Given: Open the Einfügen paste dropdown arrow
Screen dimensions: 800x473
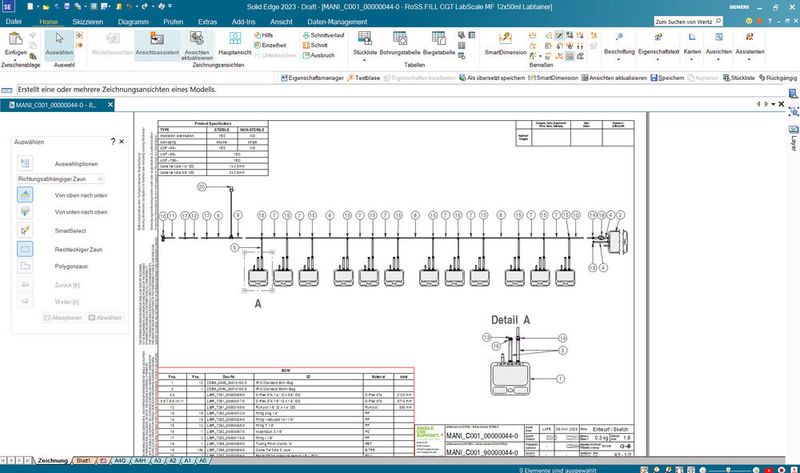Looking at the screenshot, I should click(15, 59).
